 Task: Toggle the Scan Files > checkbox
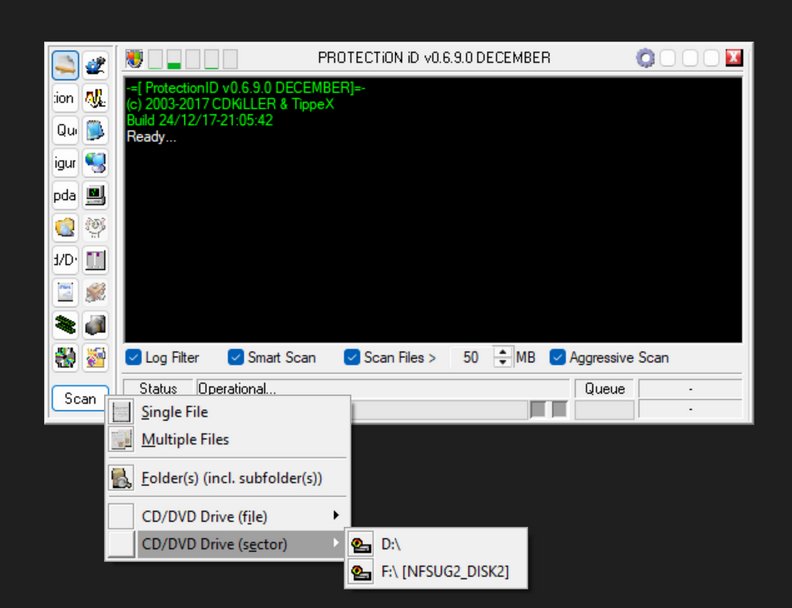point(352,357)
